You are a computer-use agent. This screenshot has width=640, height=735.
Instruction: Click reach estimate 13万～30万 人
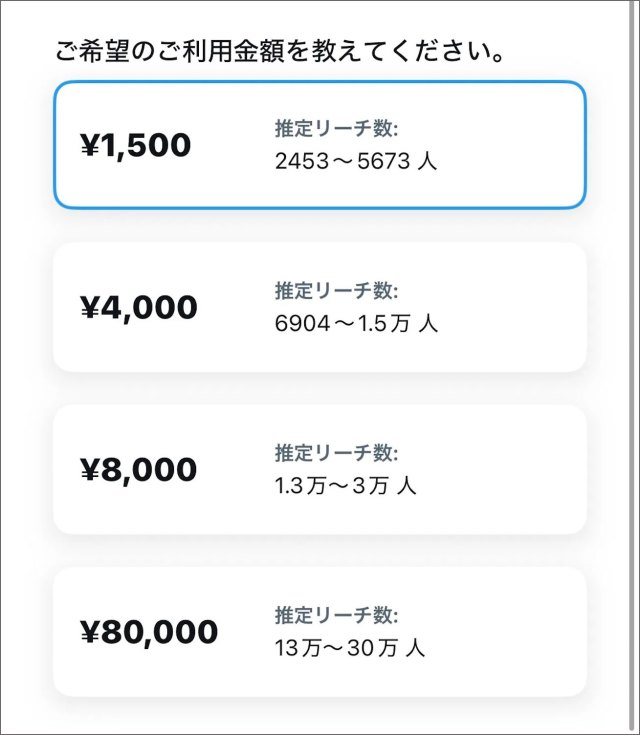[350, 648]
